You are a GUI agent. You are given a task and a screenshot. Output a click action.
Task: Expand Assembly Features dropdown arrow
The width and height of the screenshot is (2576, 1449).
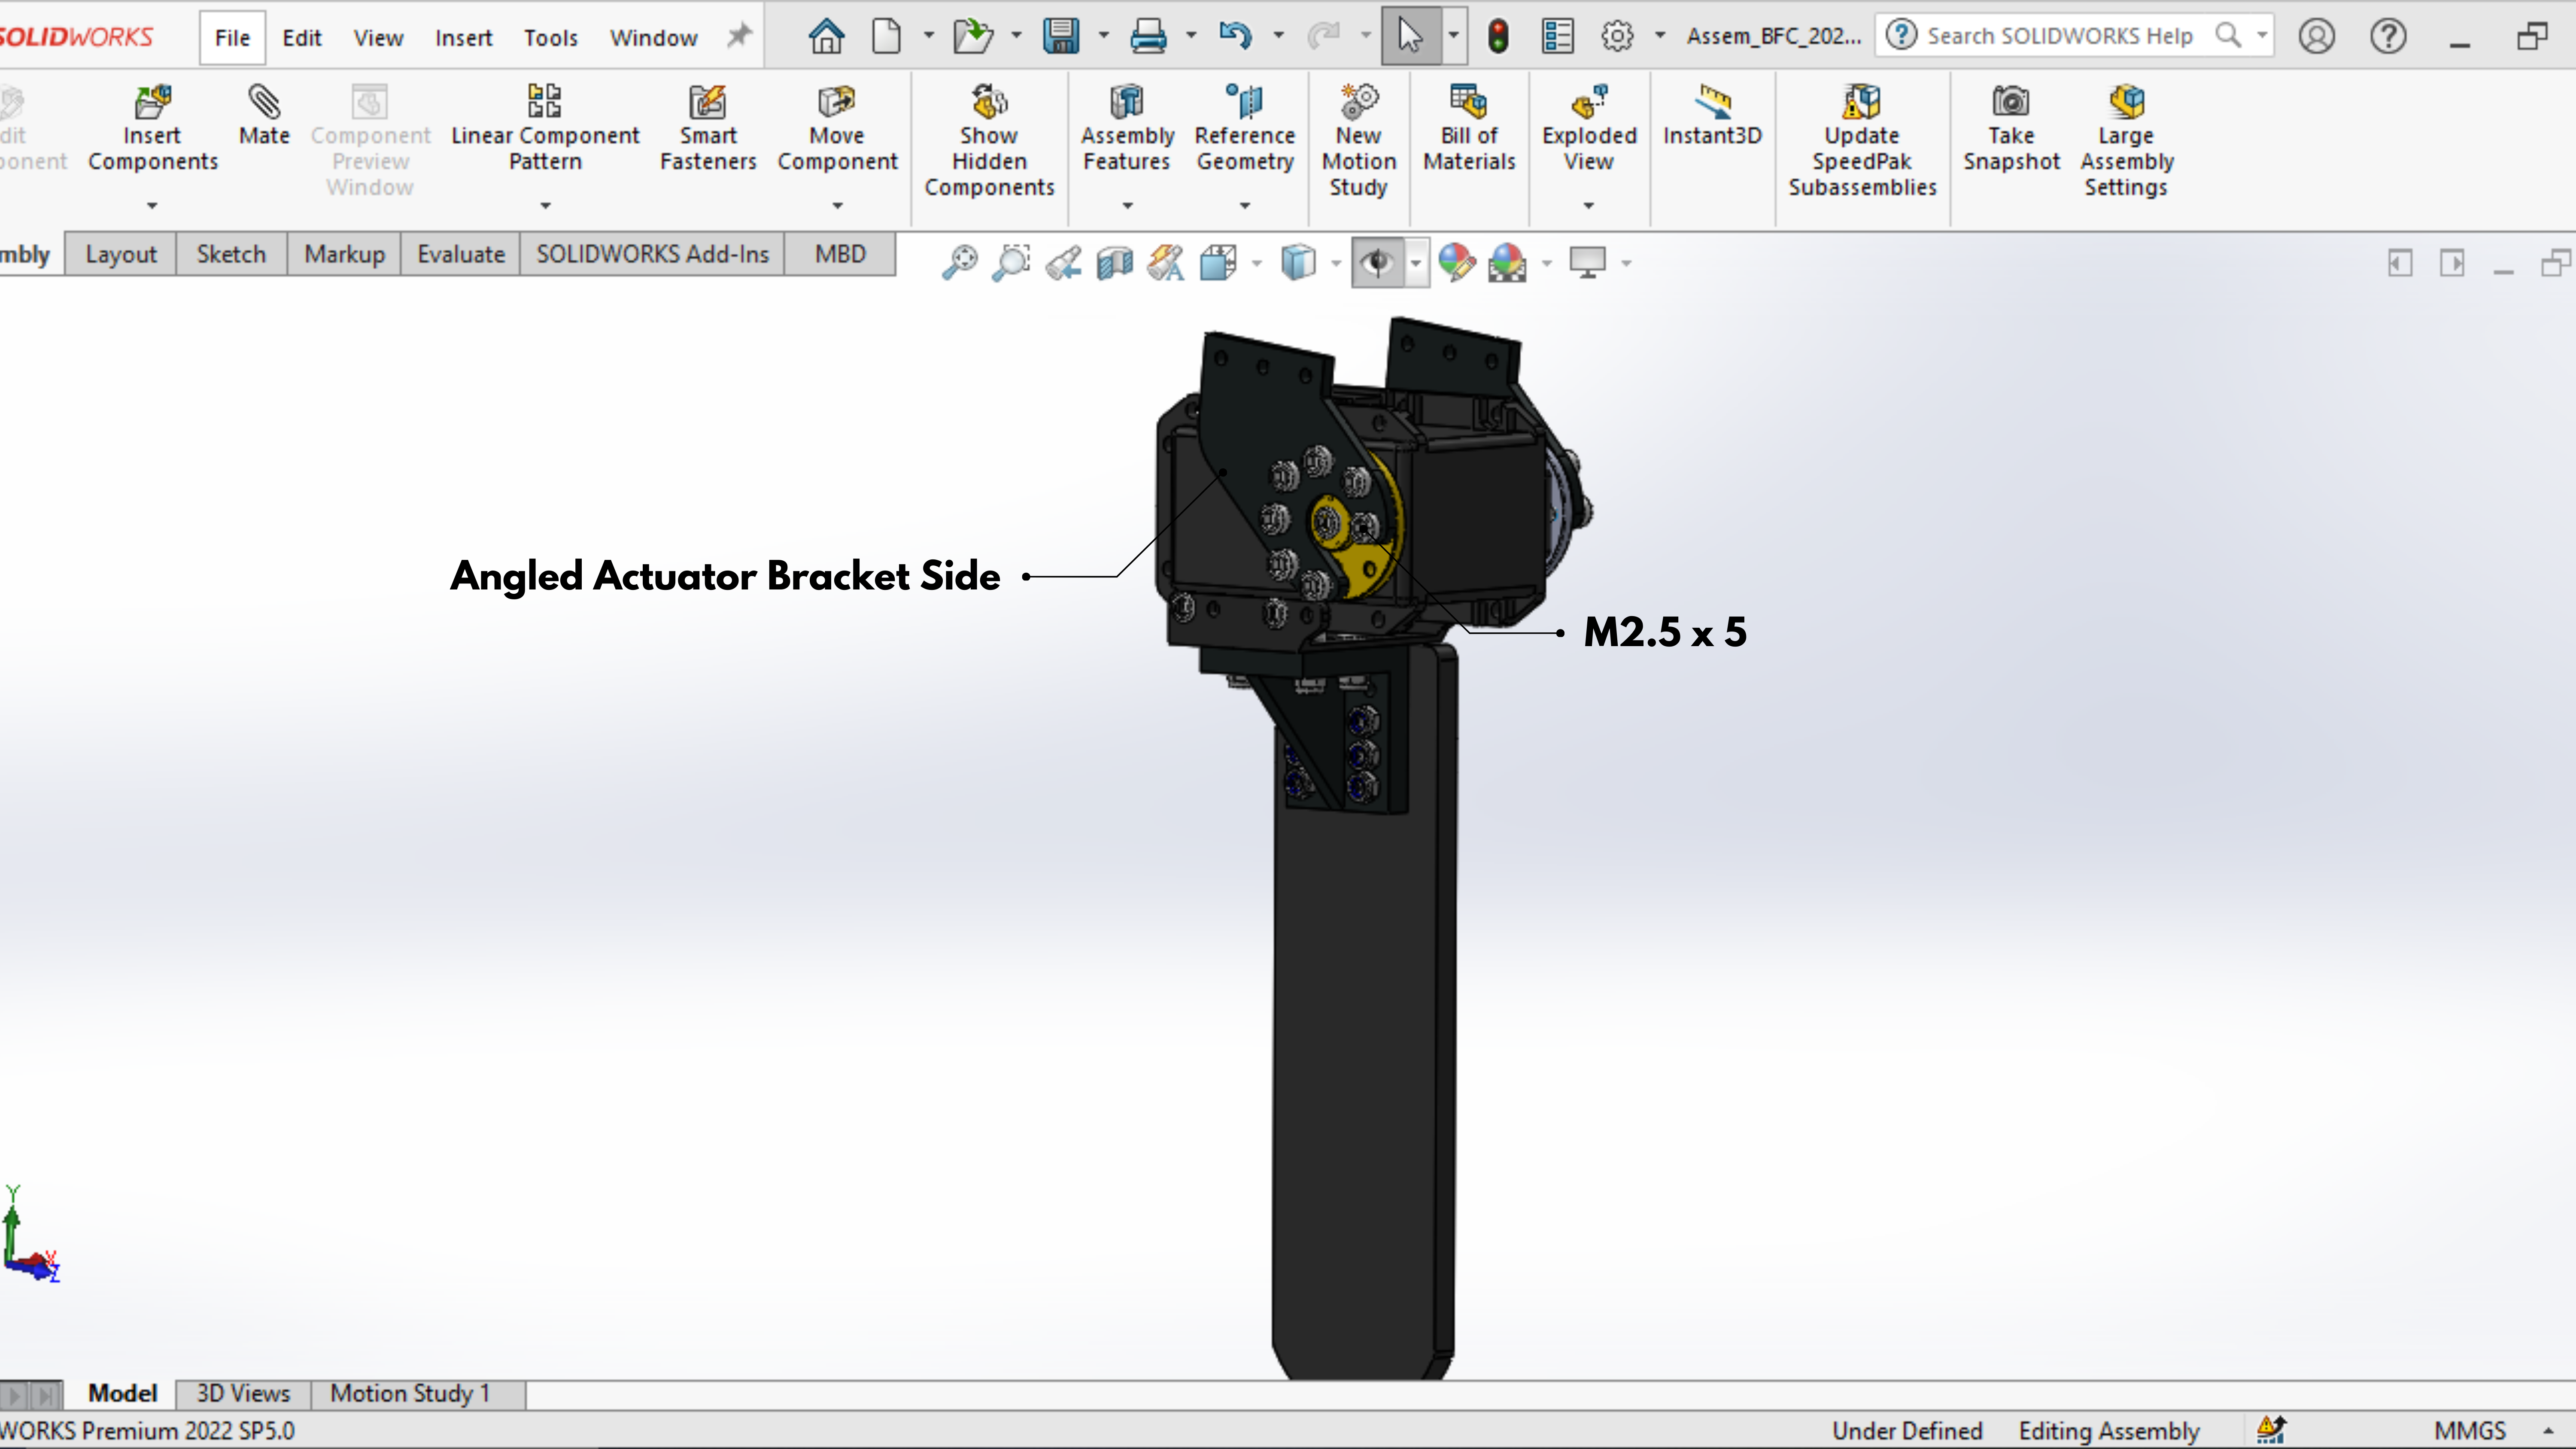(1127, 206)
